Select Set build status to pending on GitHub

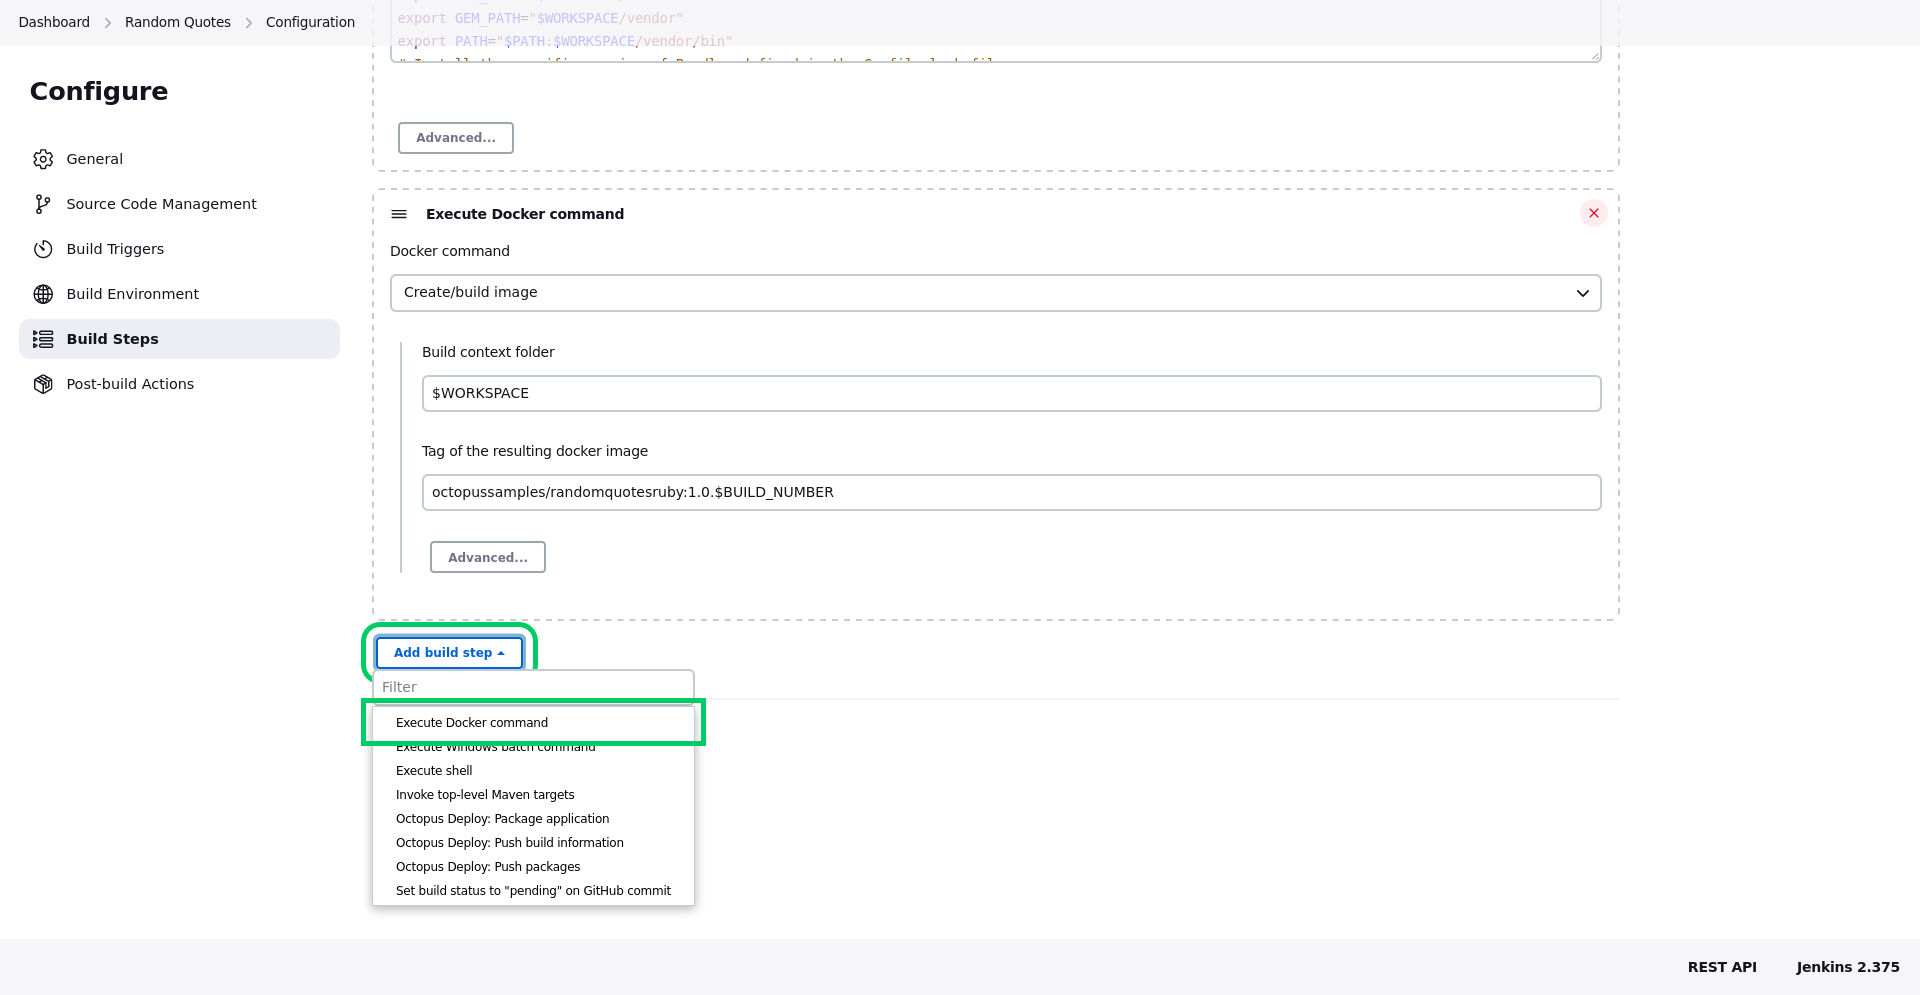click(533, 891)
